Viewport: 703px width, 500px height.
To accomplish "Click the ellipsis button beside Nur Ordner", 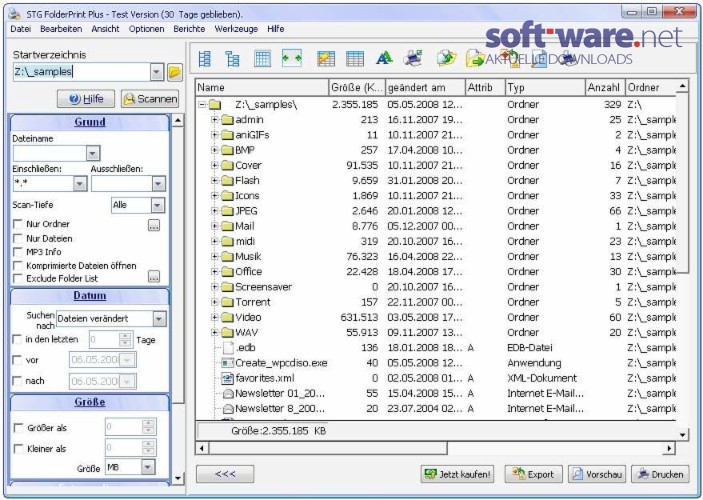I will coord(154,225).
